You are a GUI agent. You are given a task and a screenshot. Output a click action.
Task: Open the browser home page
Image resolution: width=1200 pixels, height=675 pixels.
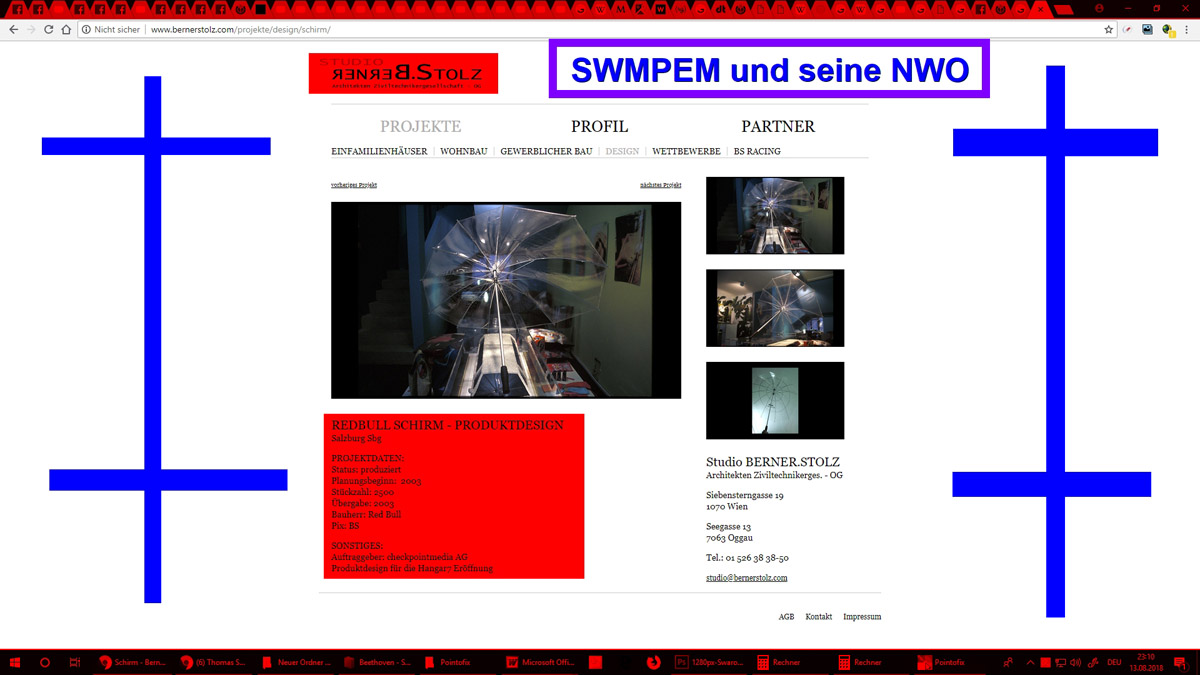(x=66, y=30)
